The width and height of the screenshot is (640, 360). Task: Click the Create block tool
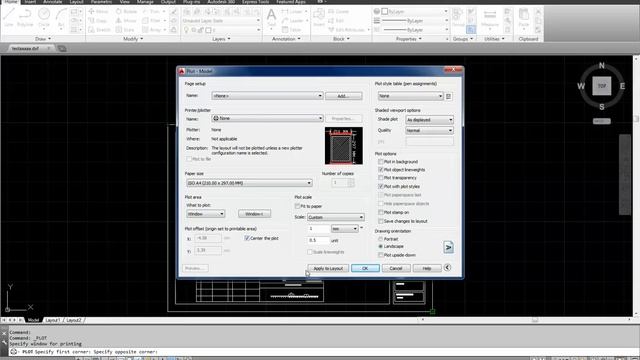(x=339, y=11)
